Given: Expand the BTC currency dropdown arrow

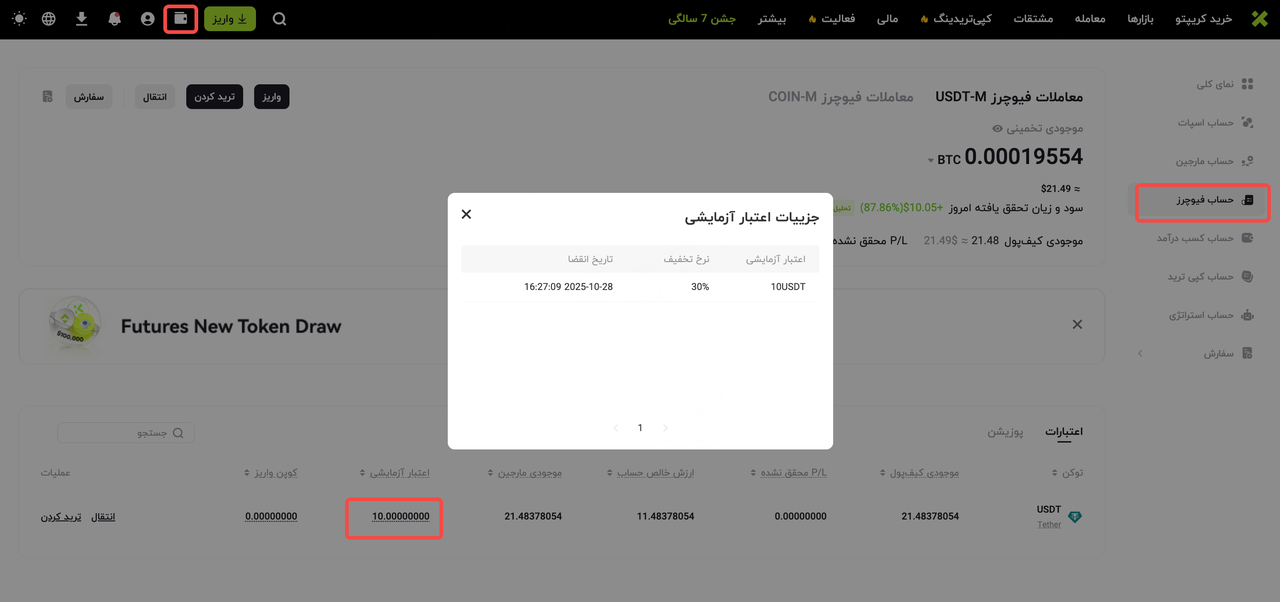Looking at the screenshot, I should [931, 160].
